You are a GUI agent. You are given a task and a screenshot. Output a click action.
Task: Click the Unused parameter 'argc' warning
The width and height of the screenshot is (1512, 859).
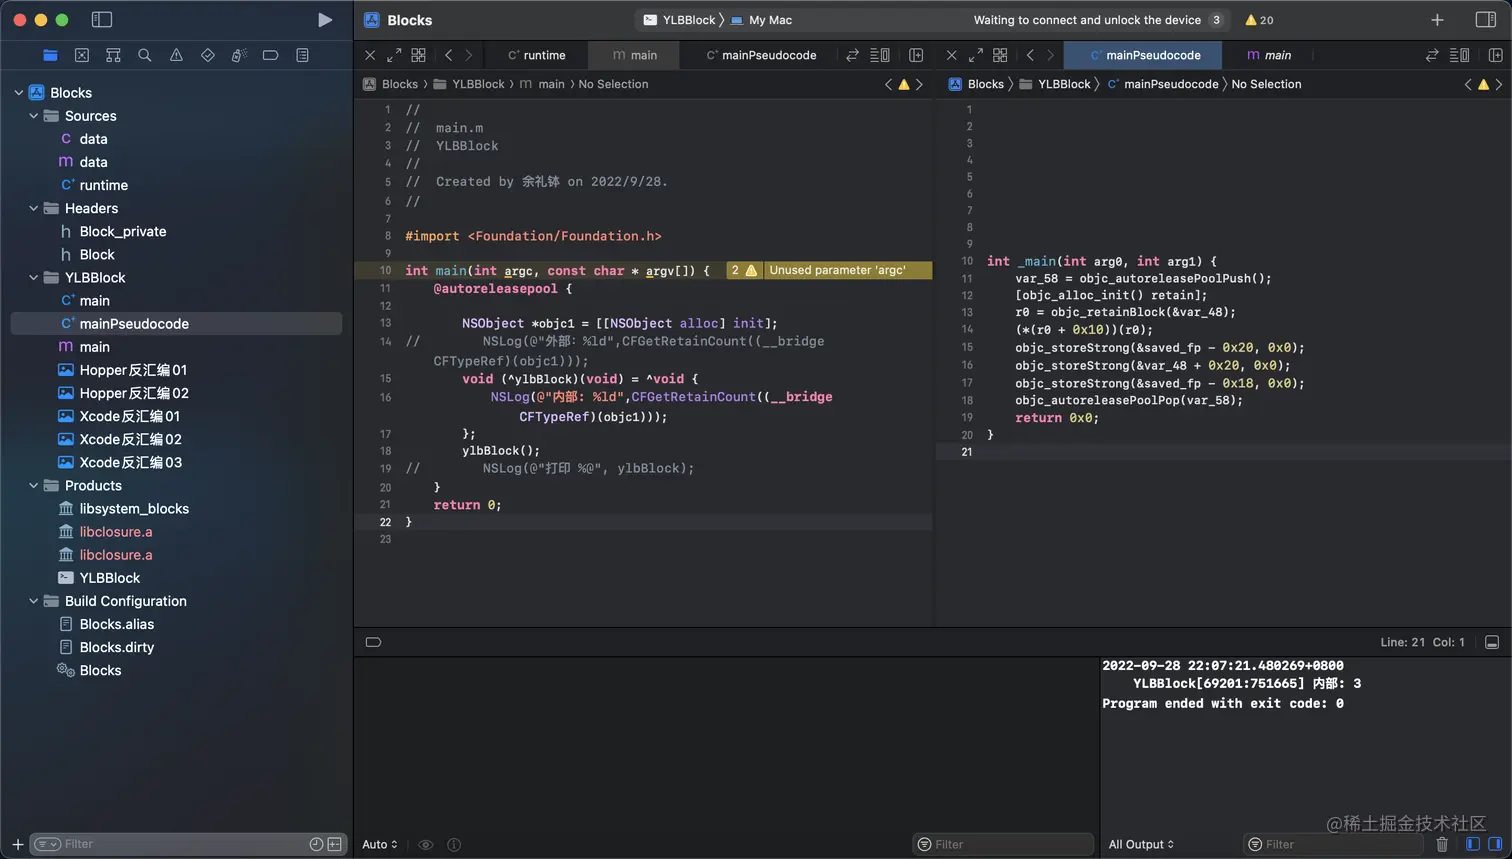click(836, 270)
